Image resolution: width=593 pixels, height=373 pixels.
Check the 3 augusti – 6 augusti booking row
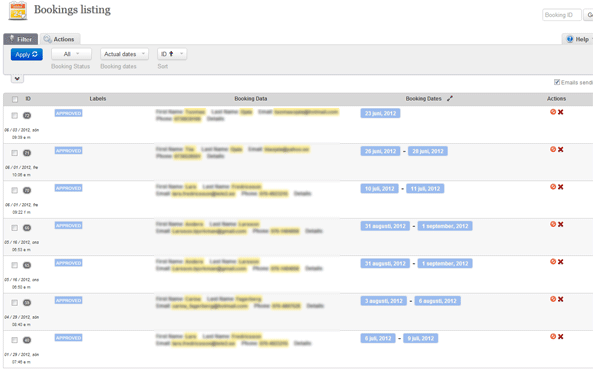click(14, 303)
